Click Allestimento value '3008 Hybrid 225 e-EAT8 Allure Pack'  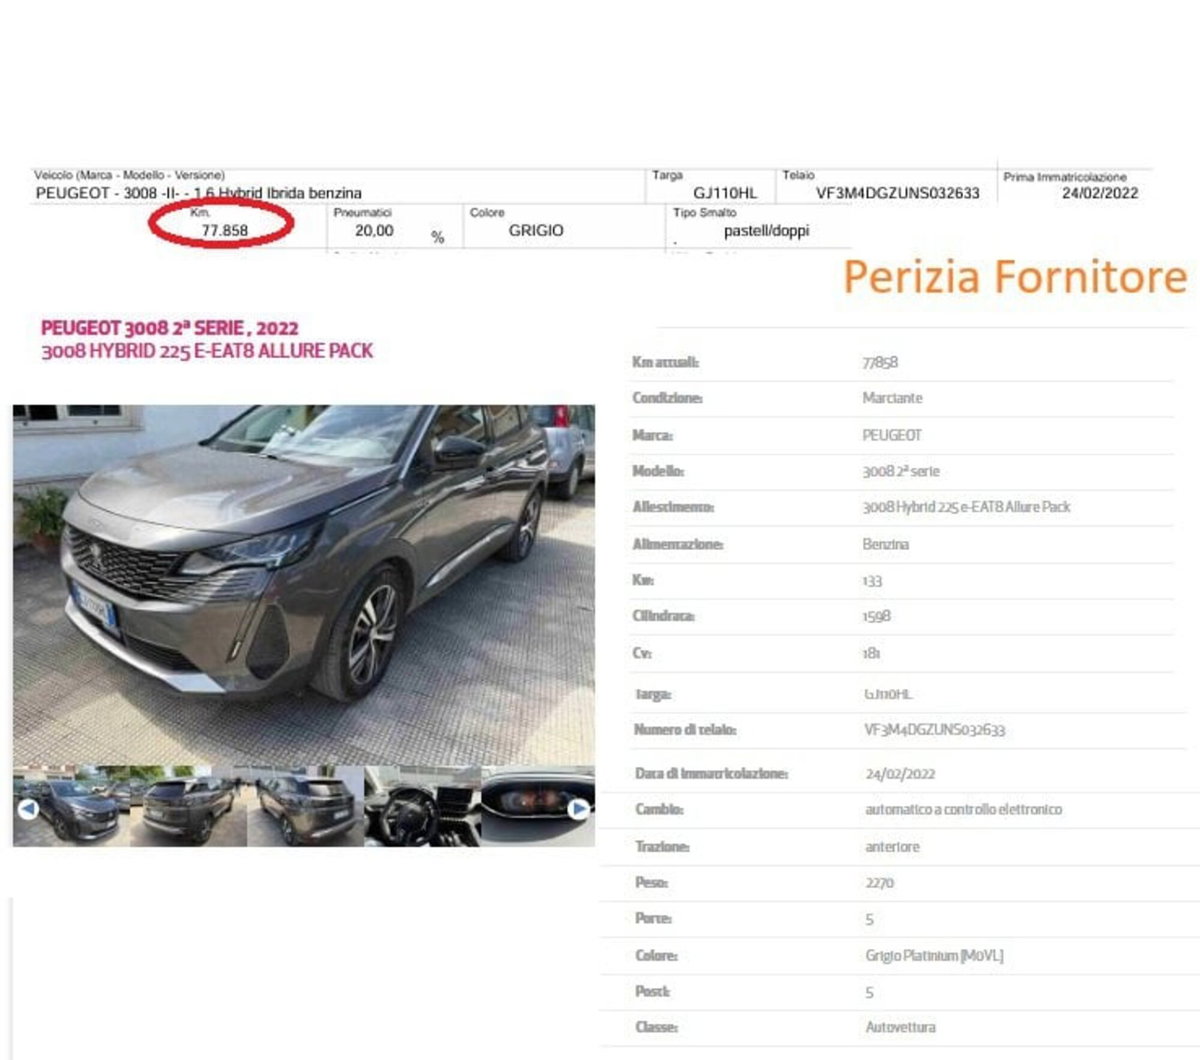pyautogui.click(x=966, y=507)
